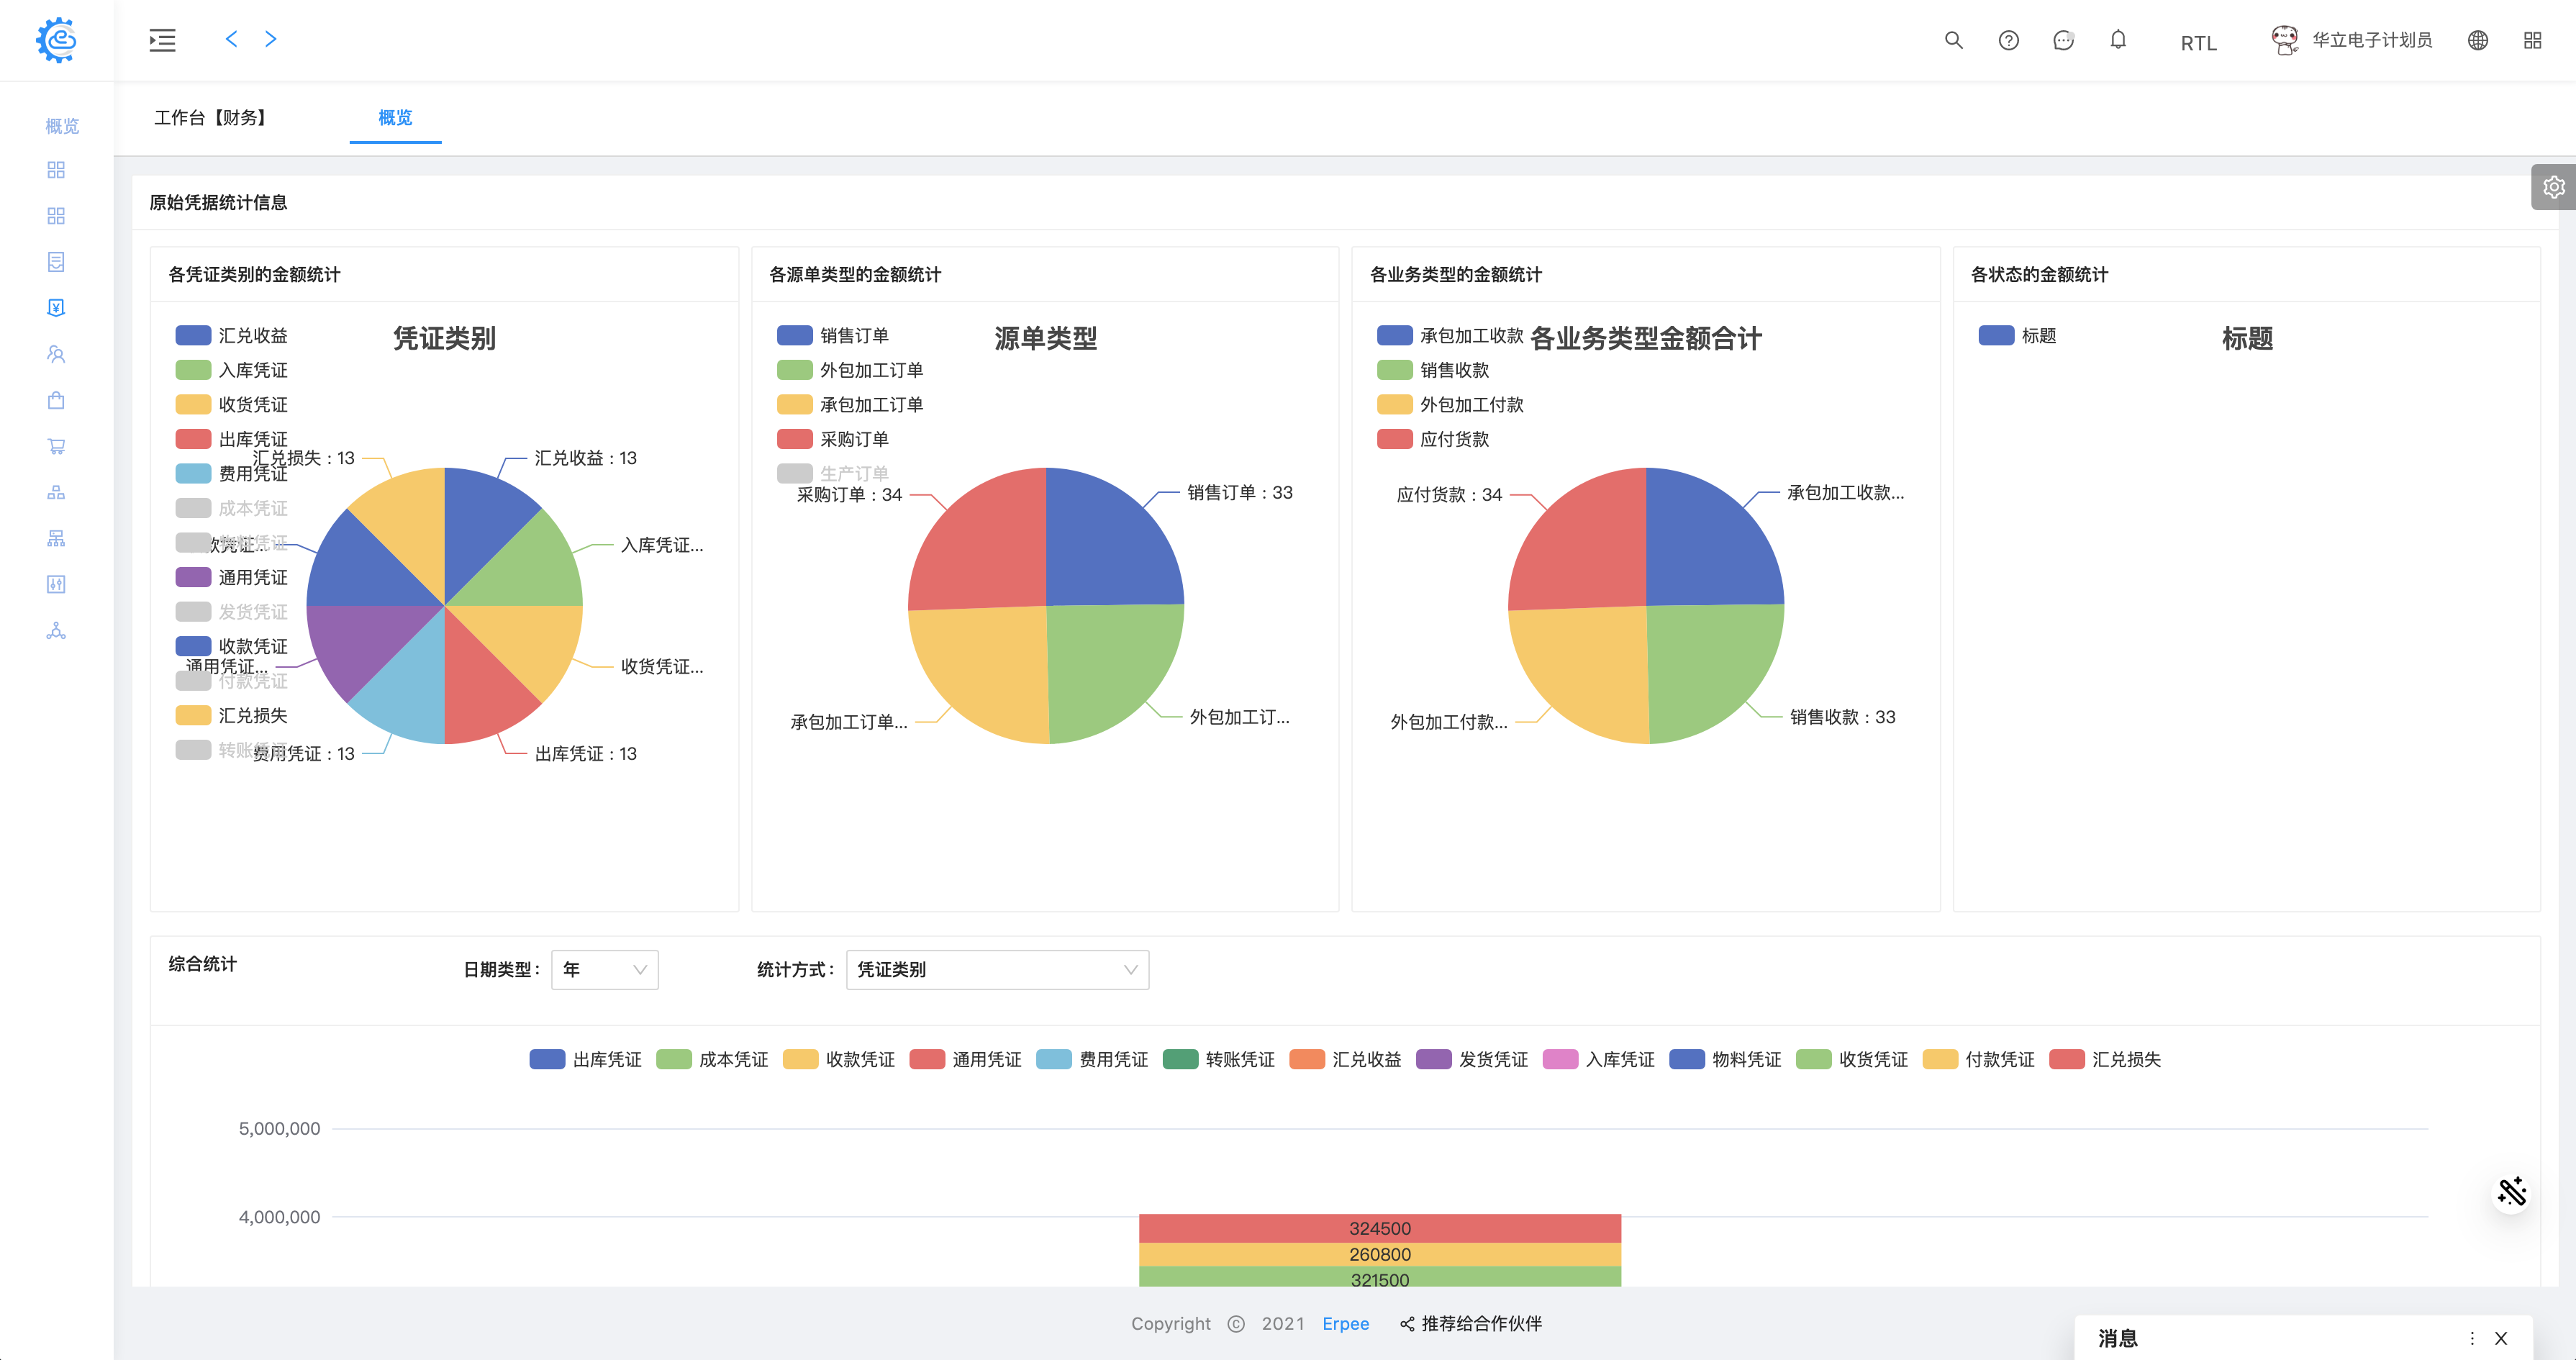Open the Erpee footer link

tap(1345, 1323)
